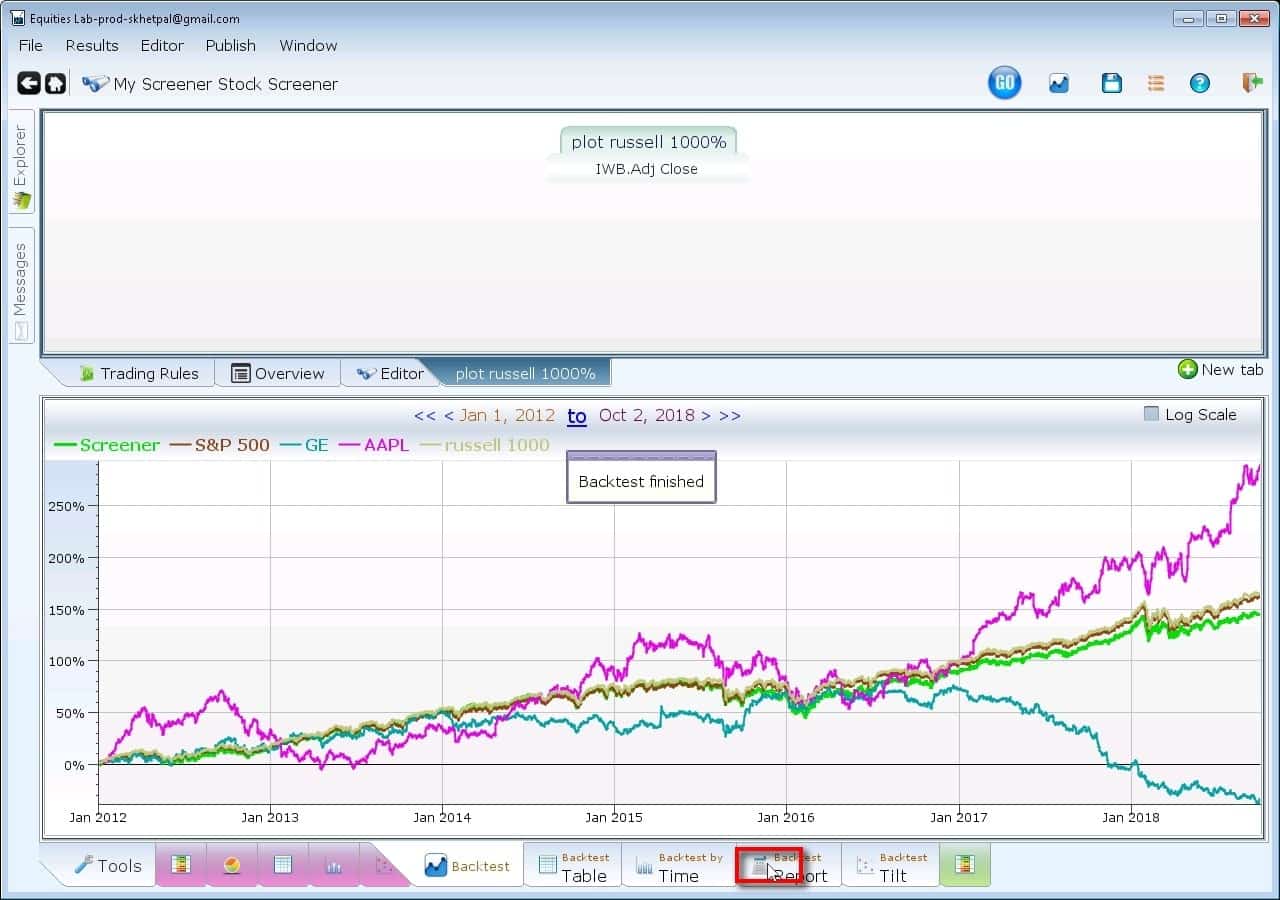Open the Publish menu
The width and height of the screenshot is (1280, 900).
pyautogui.click(x=231, y=45)
